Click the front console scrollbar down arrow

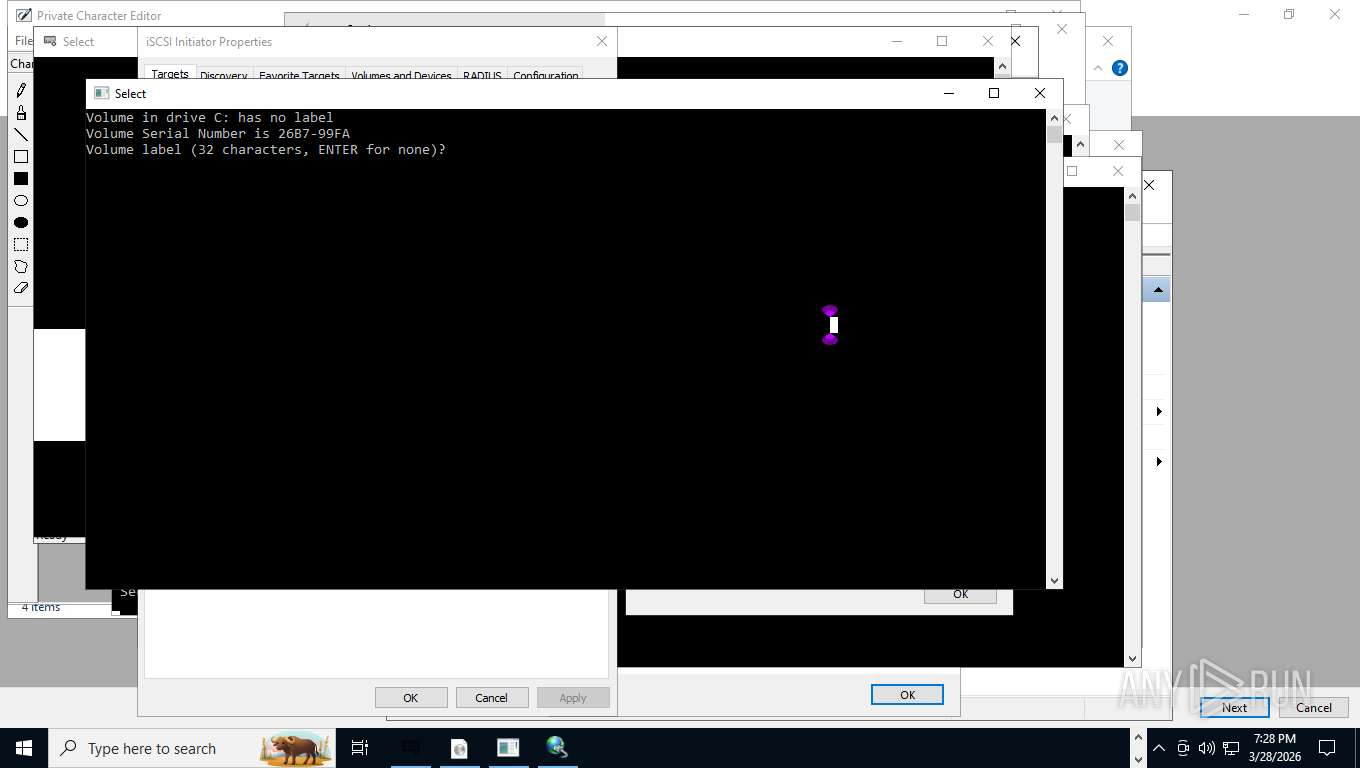[x=1054, y=581]
